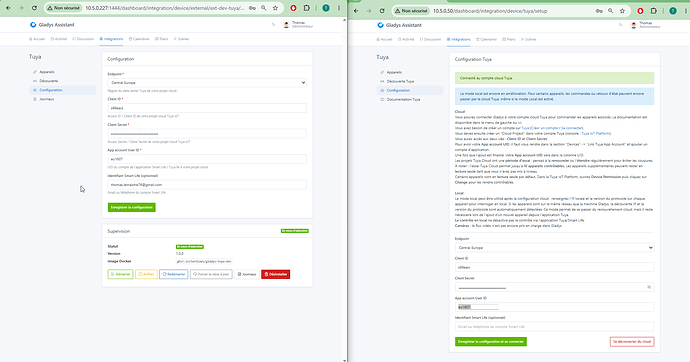This screenshot has height=362, width=690.
Task: Bookmark the page via star in left window
Action: pos(275,8)
